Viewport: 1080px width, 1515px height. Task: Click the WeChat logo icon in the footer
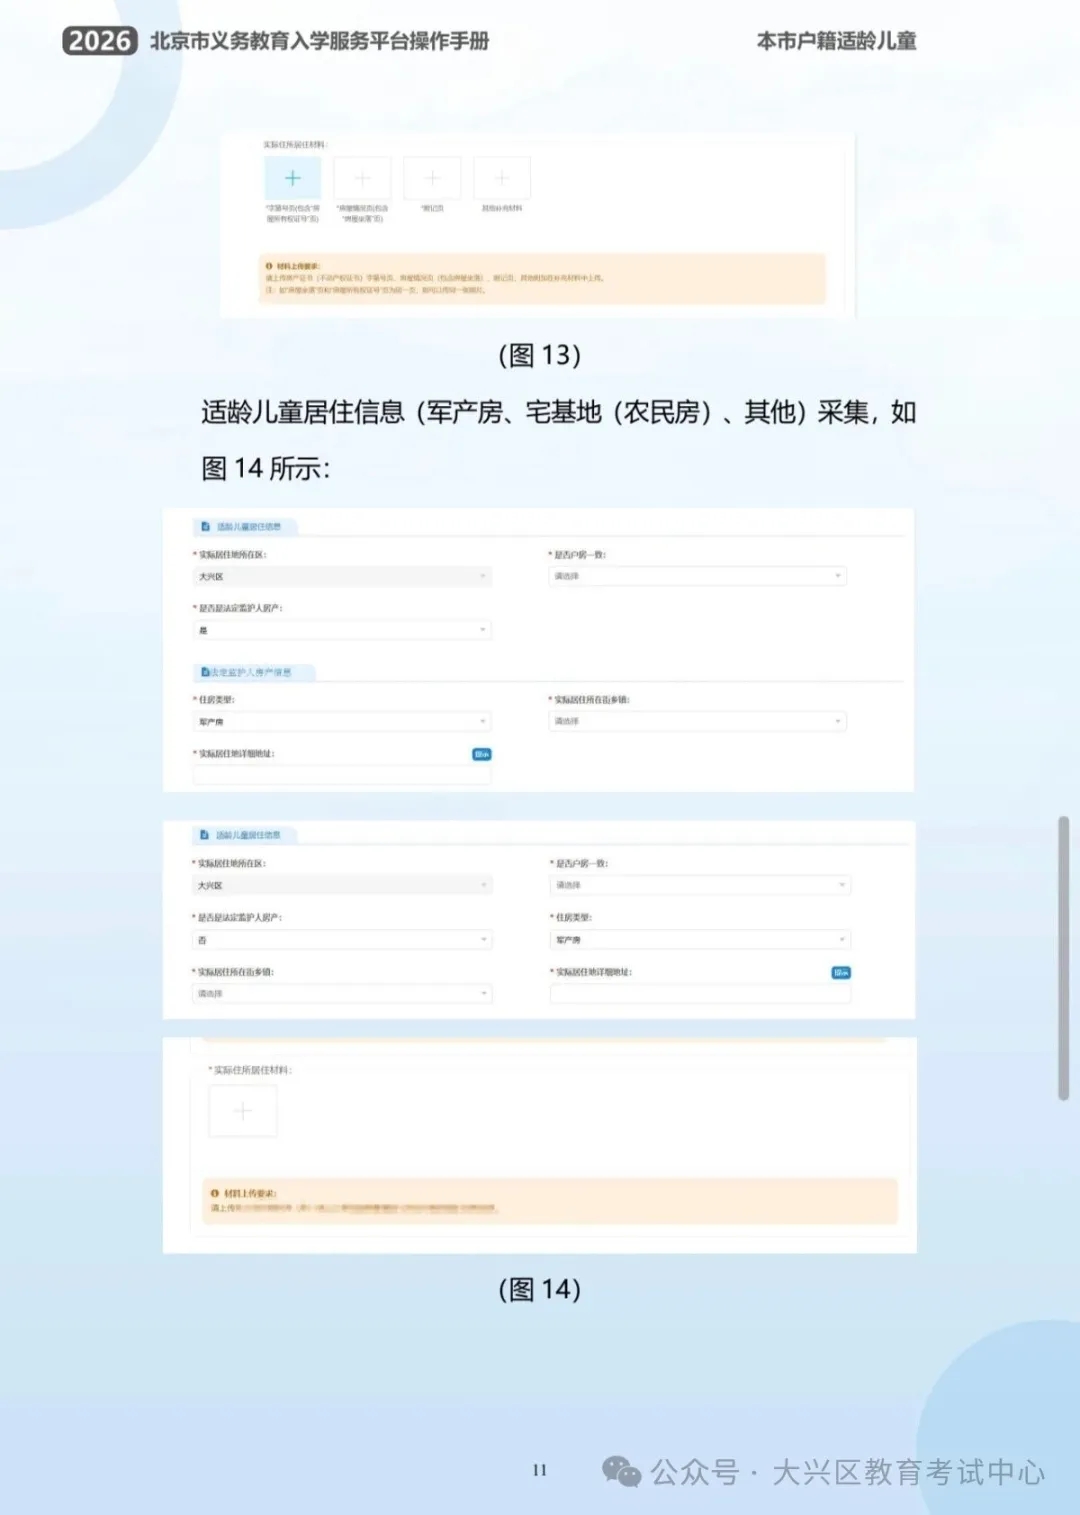tap(621, 1471)
